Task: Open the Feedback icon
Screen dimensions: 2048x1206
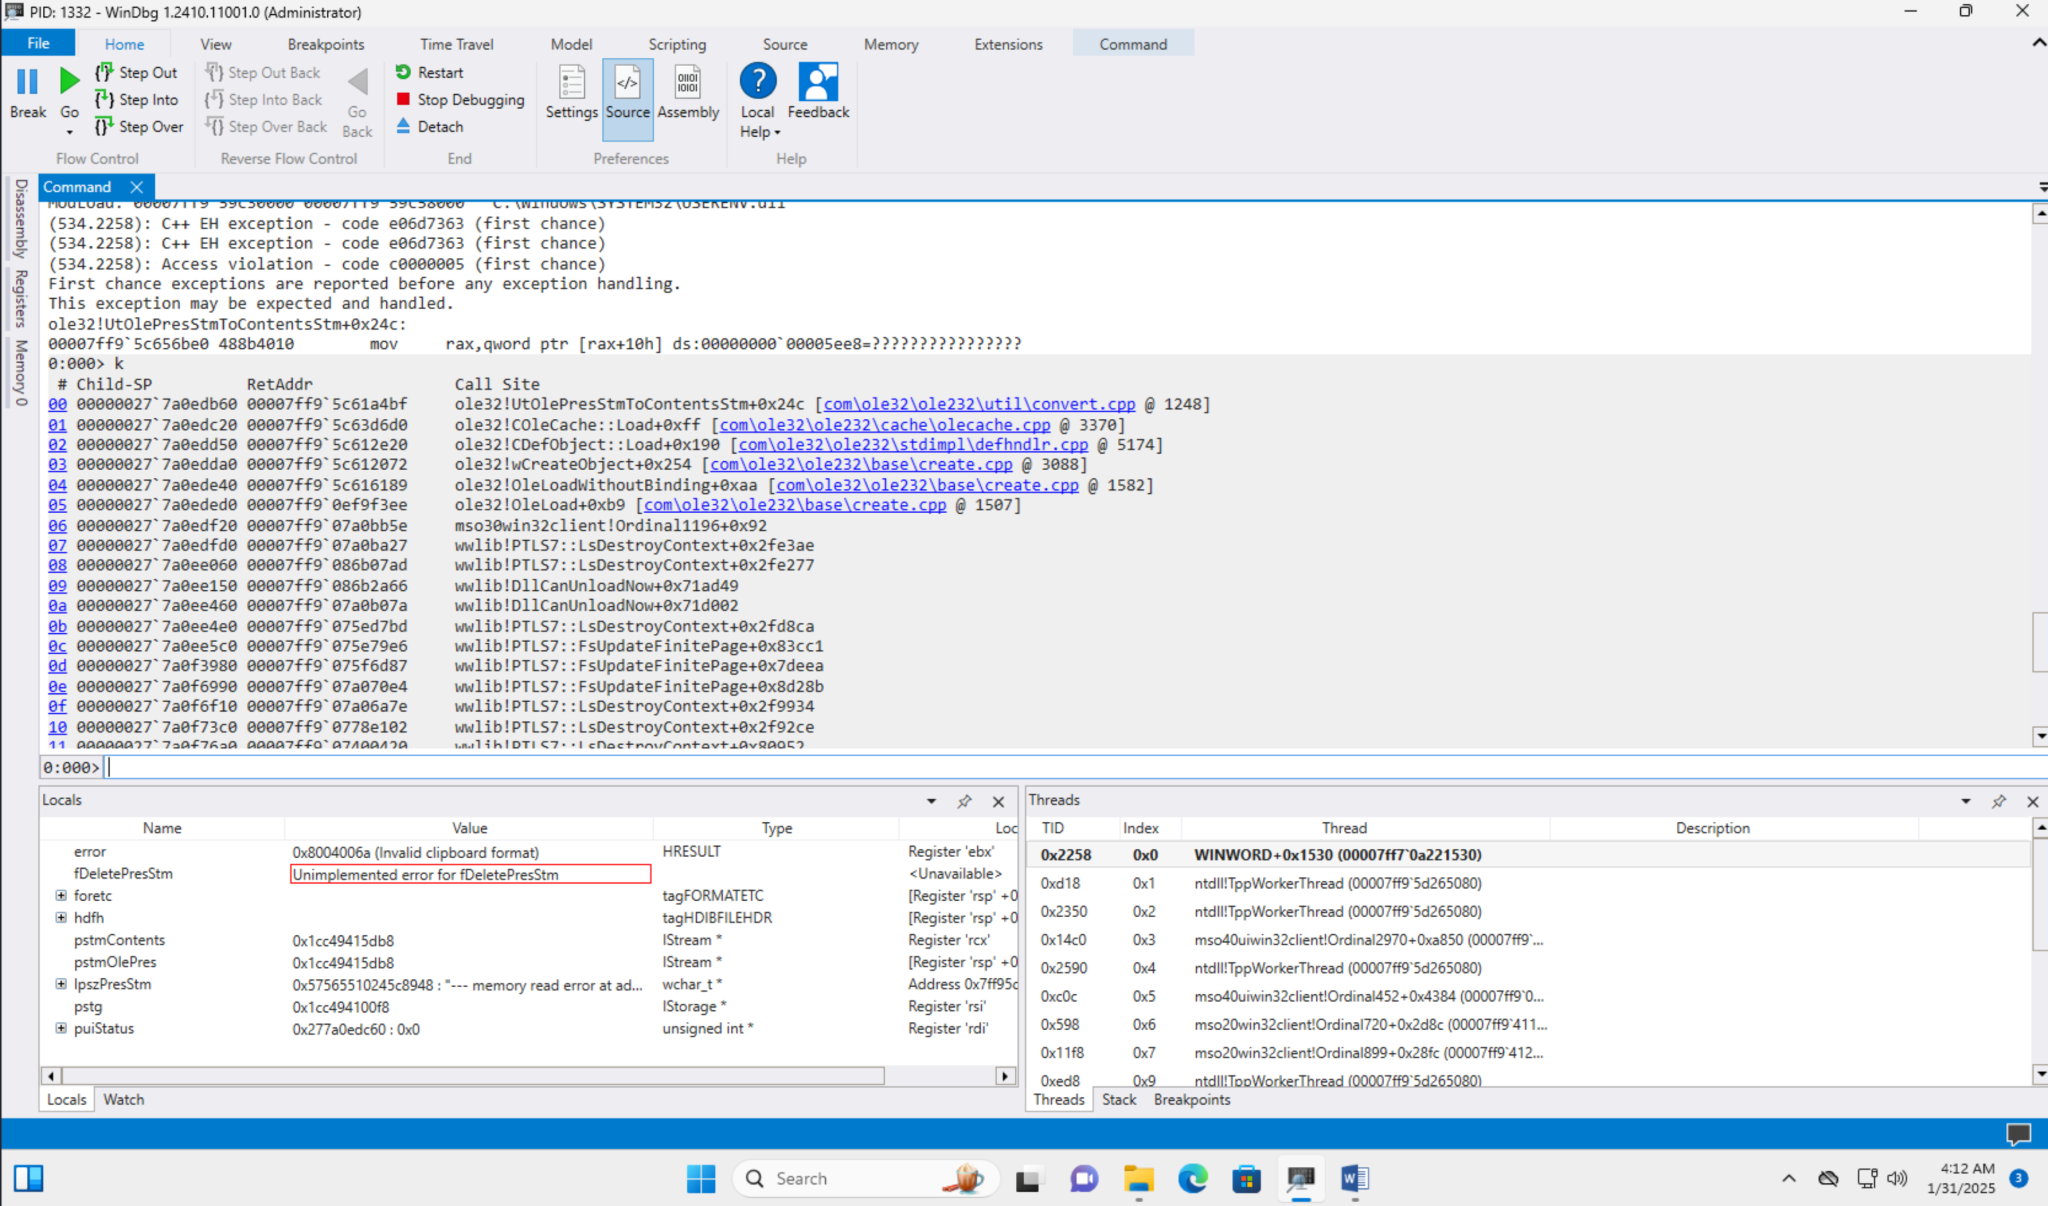Action: pos(817,83)
